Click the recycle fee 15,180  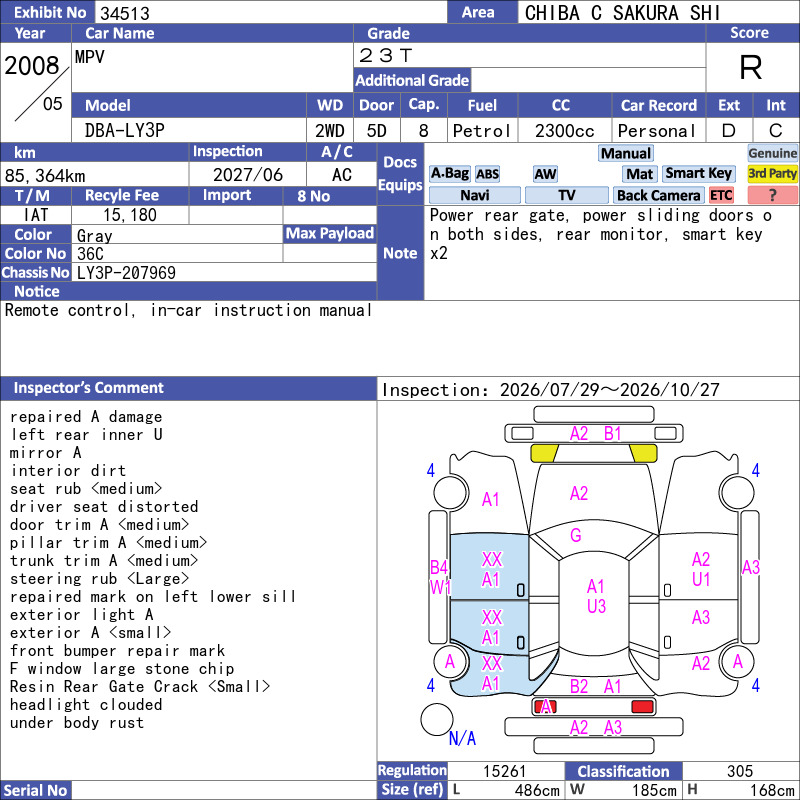(130, 215)
